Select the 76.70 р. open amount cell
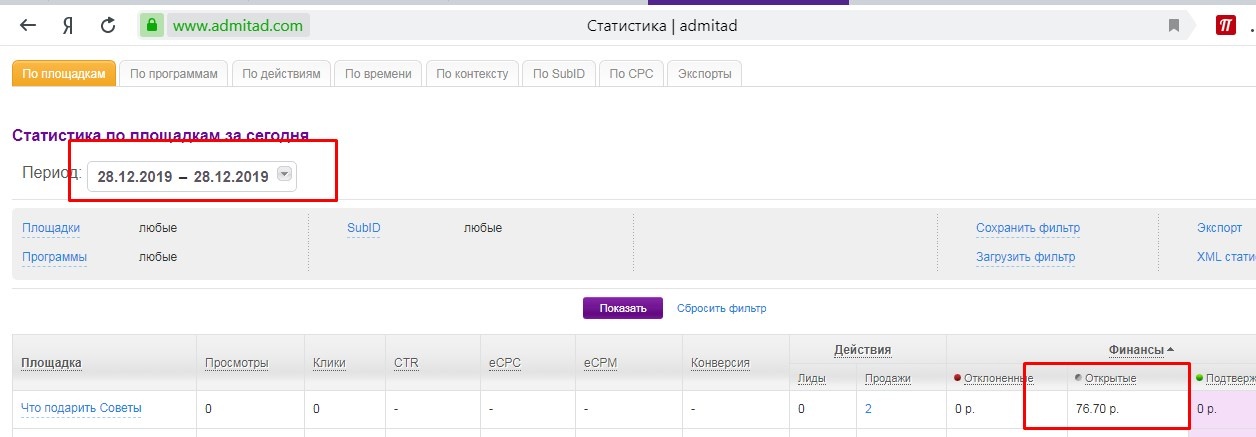The image size is (1256, 437). (1097, 408)
